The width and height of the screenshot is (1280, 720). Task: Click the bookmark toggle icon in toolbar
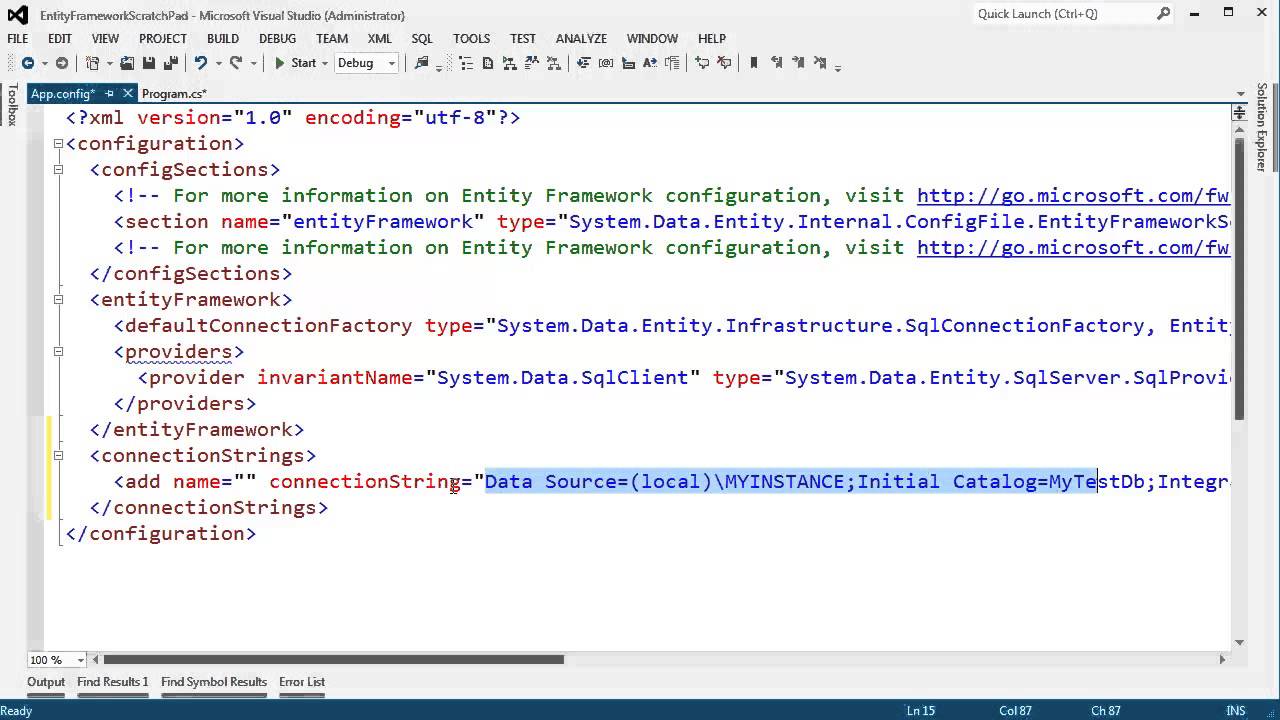[x=753, y=63]
